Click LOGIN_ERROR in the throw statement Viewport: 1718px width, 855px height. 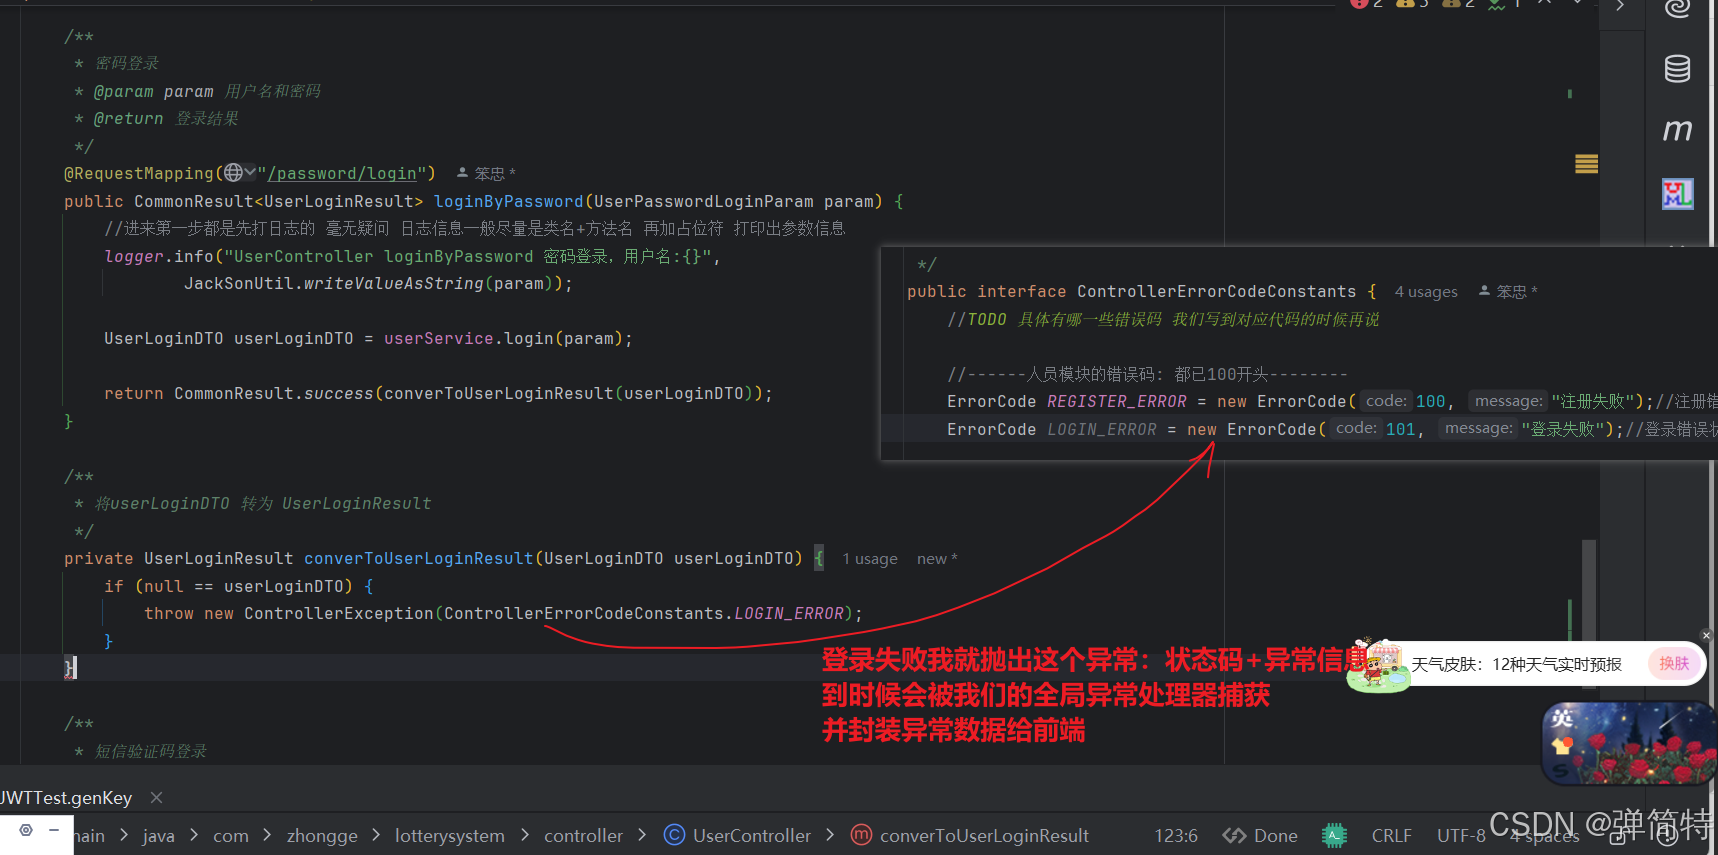click(789, 614)
